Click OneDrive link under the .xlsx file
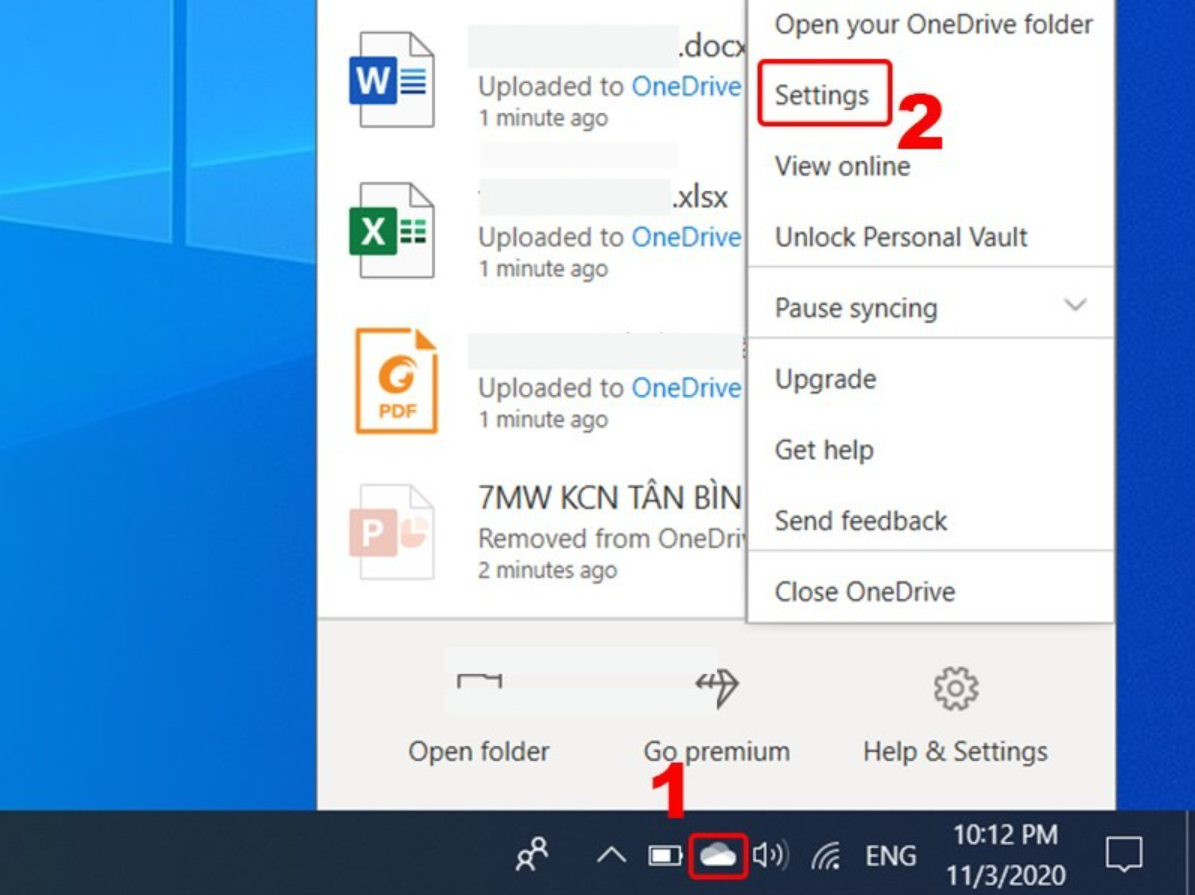Image resolution: width=1195 pixels, height=895 pixels. (x=686, y=237)
